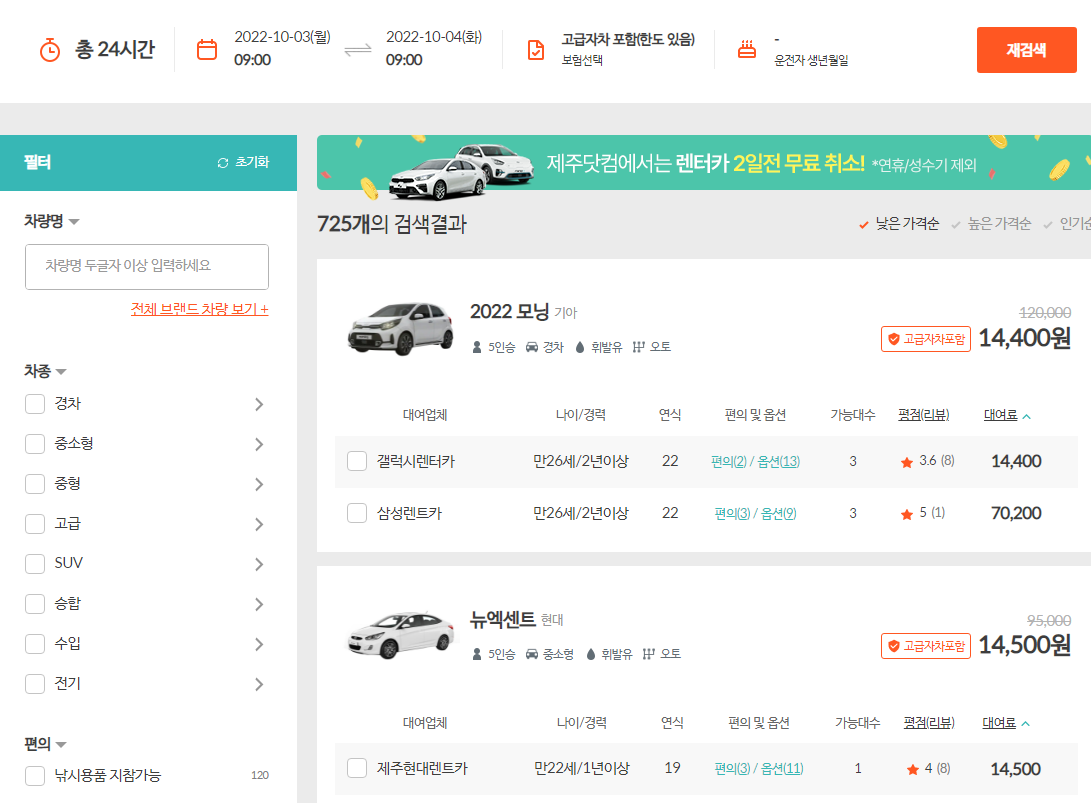Sort results by 낮은 가격순
Viewport: 1091px width, 803px height.
(x=907, y=223)
